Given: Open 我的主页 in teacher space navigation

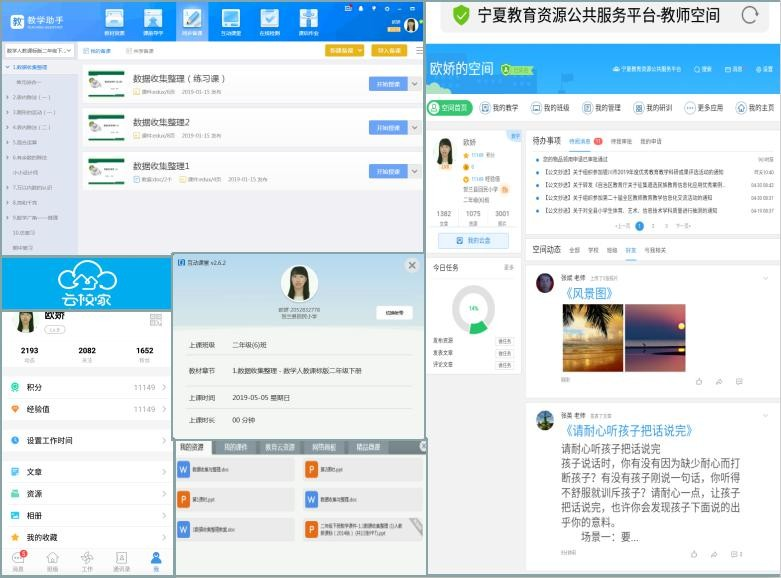Looking at the screenshot, I should (x=755, y=108).
